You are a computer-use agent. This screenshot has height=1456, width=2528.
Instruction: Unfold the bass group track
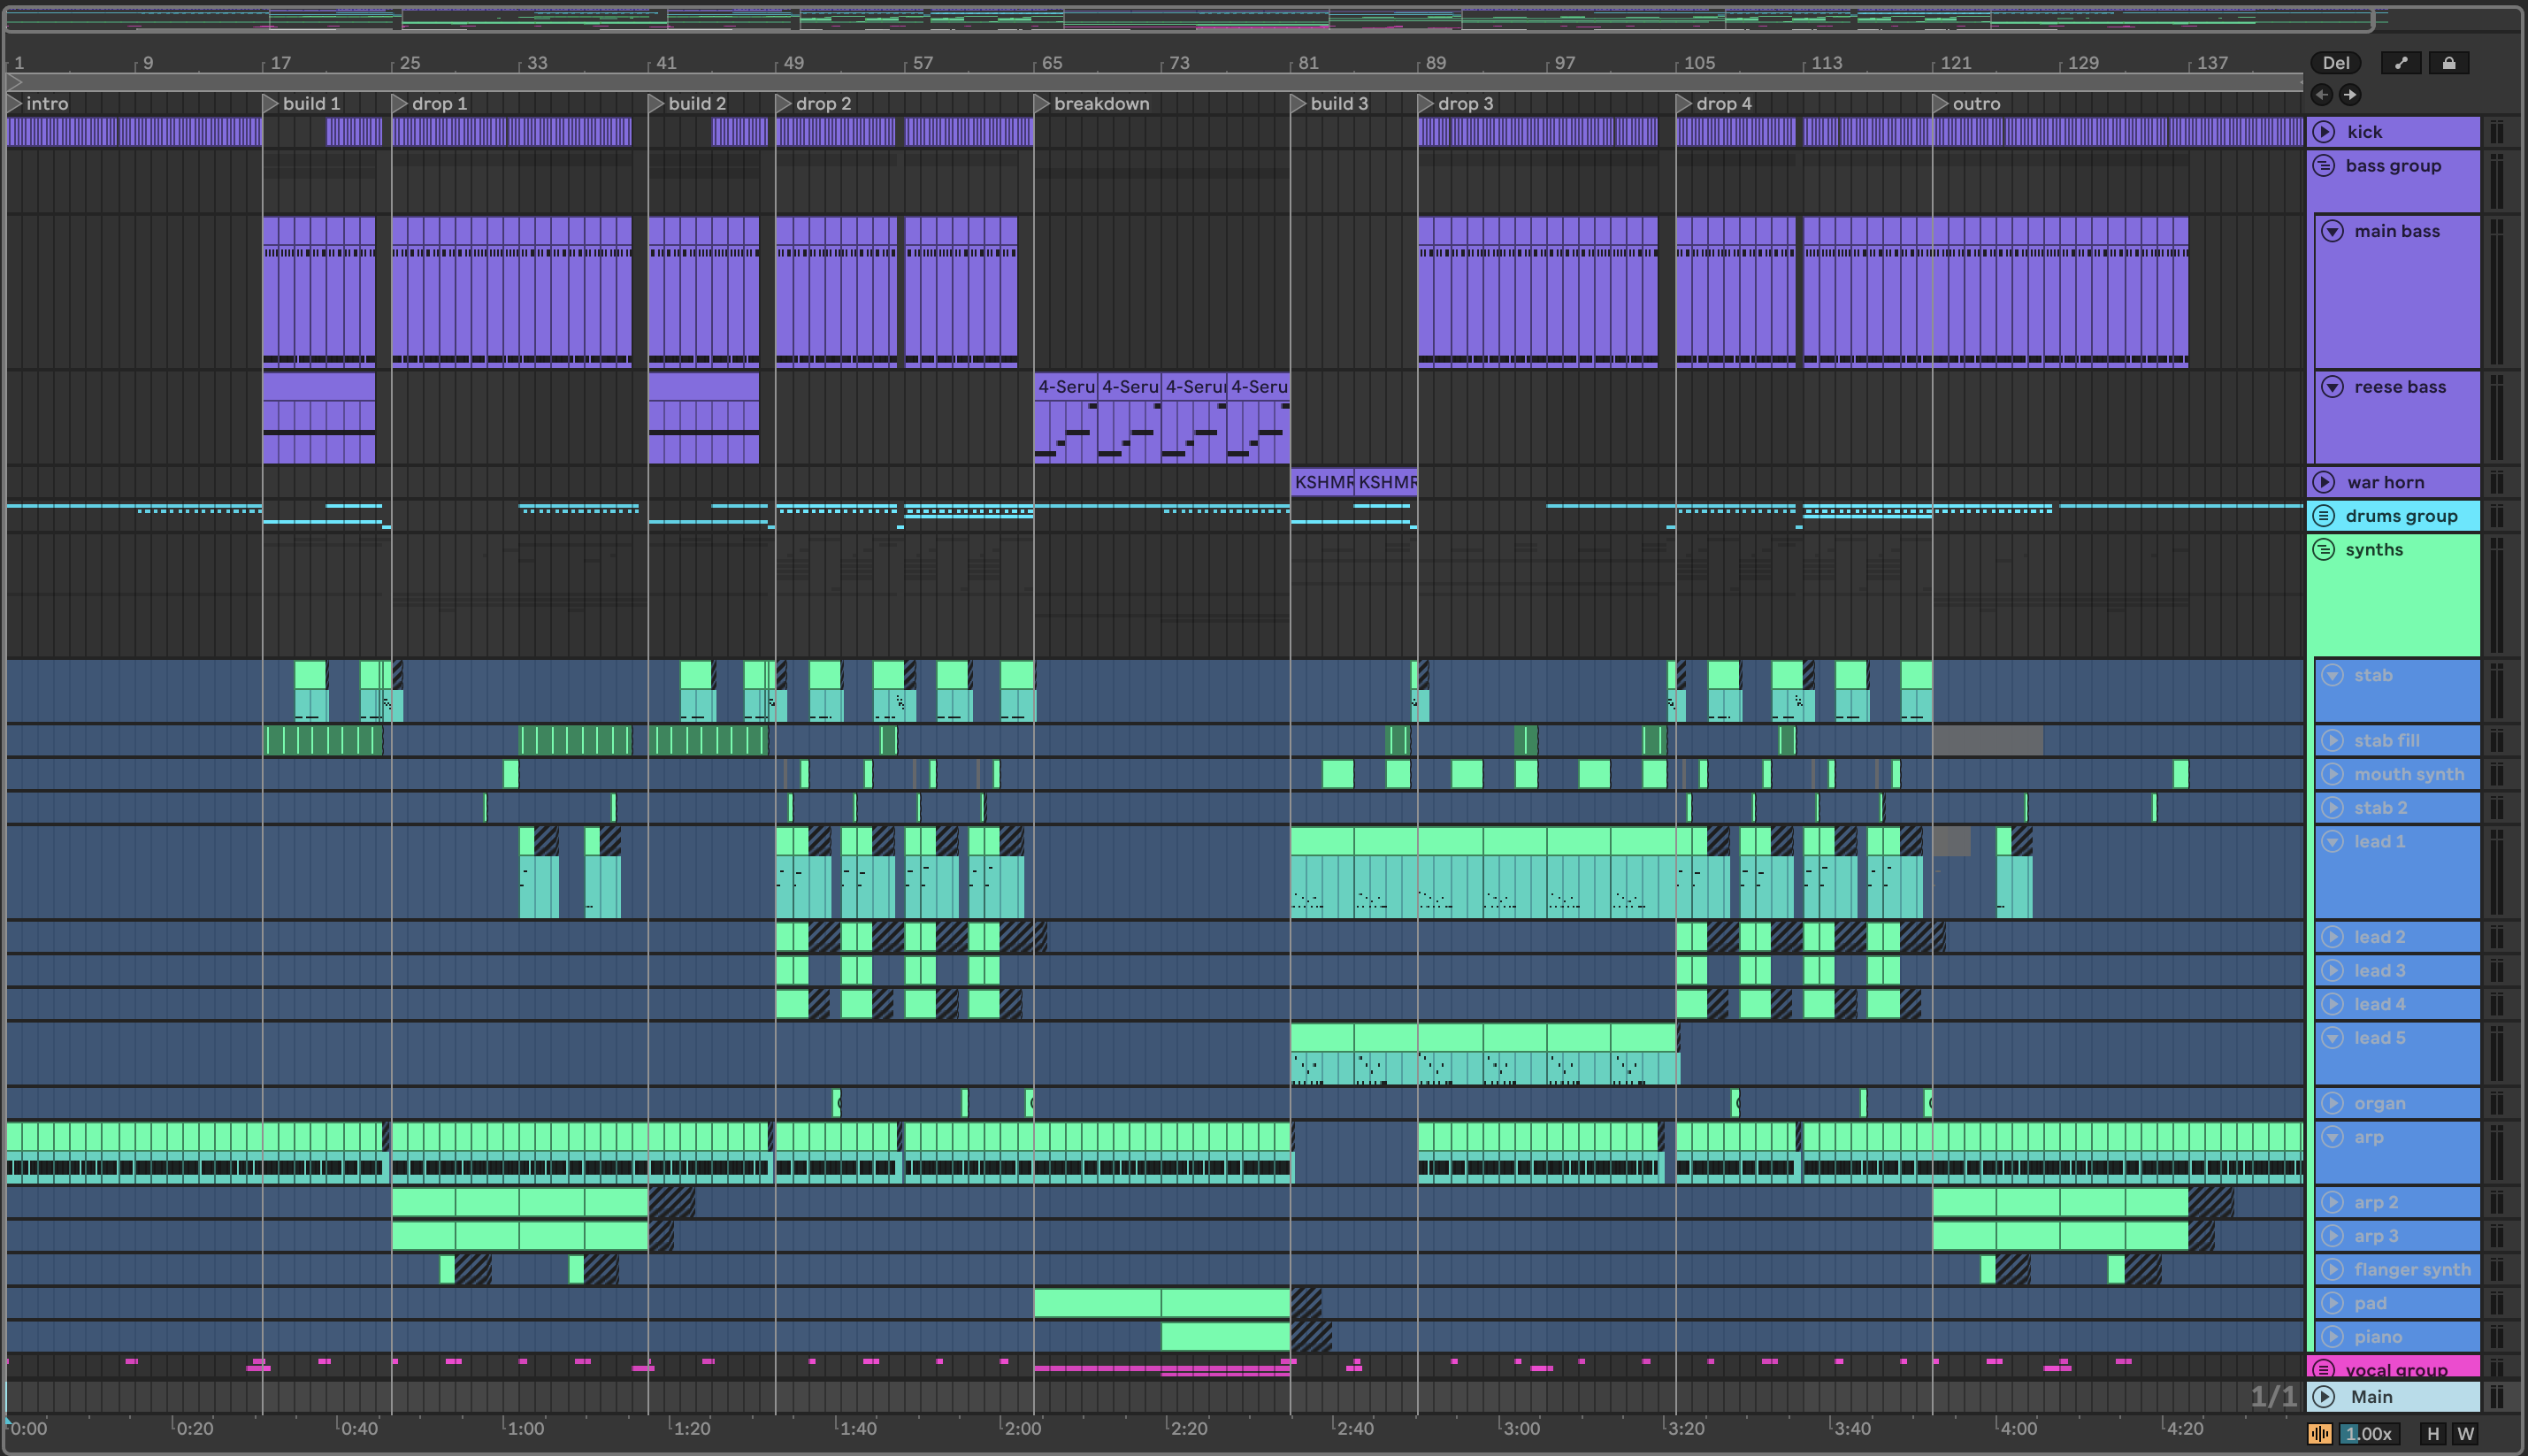[x=2324, y=166]
